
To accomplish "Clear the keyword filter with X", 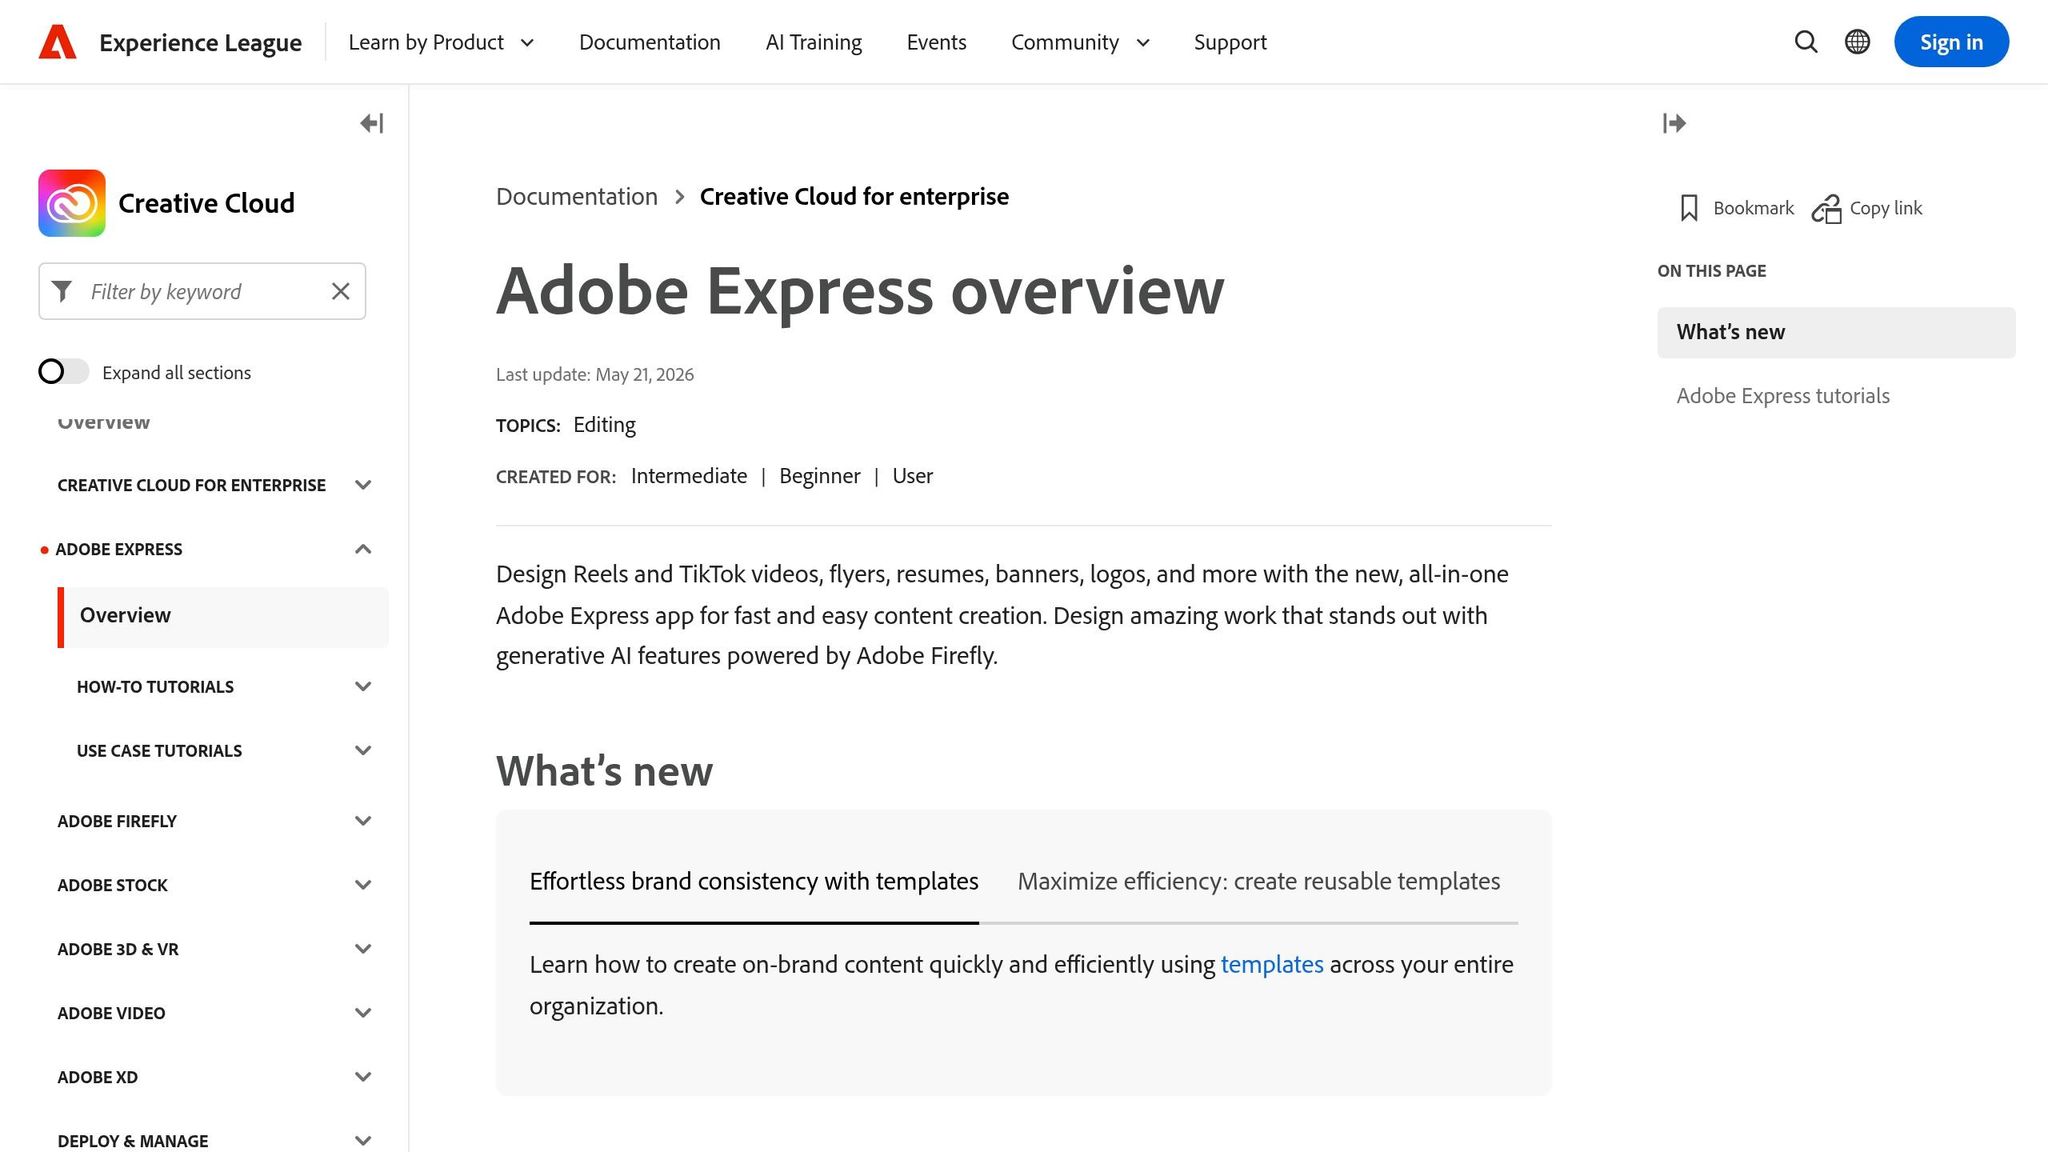I will (341, 291).
